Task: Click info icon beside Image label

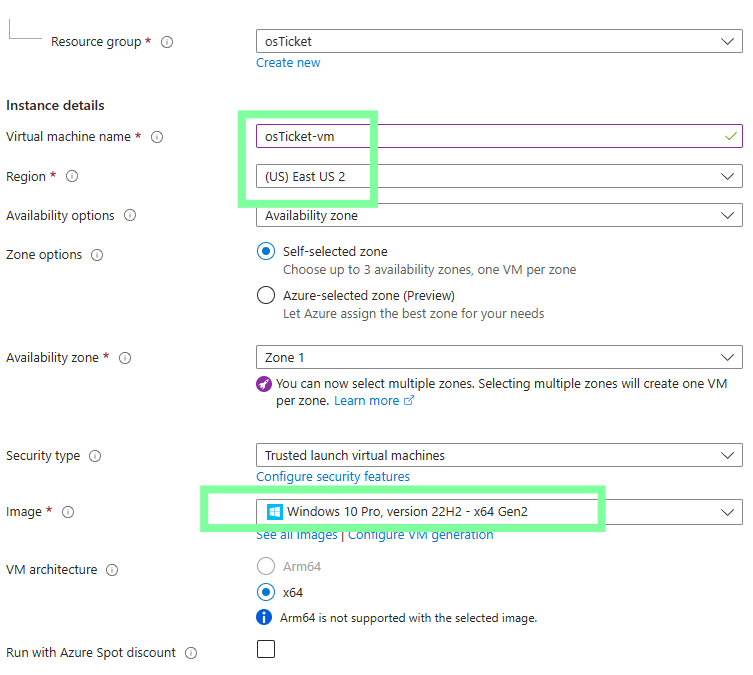Action: (68, 512)
